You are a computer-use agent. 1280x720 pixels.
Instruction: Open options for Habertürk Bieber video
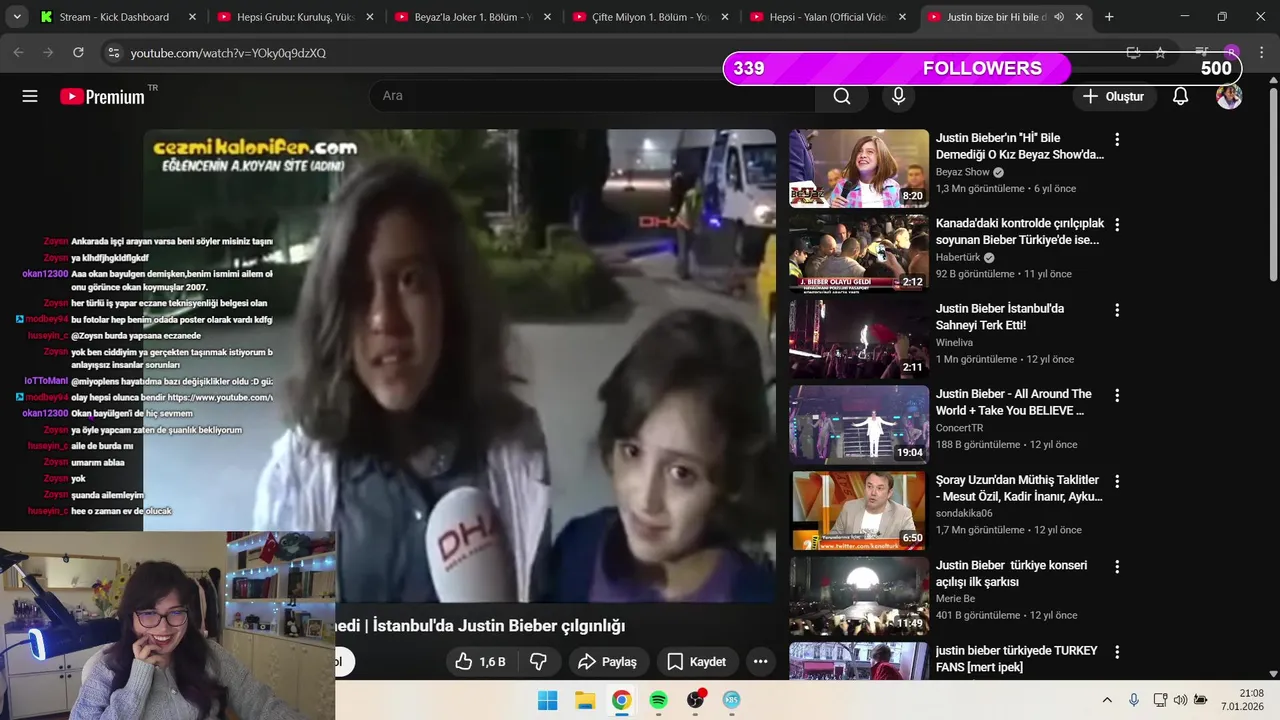1117,225
